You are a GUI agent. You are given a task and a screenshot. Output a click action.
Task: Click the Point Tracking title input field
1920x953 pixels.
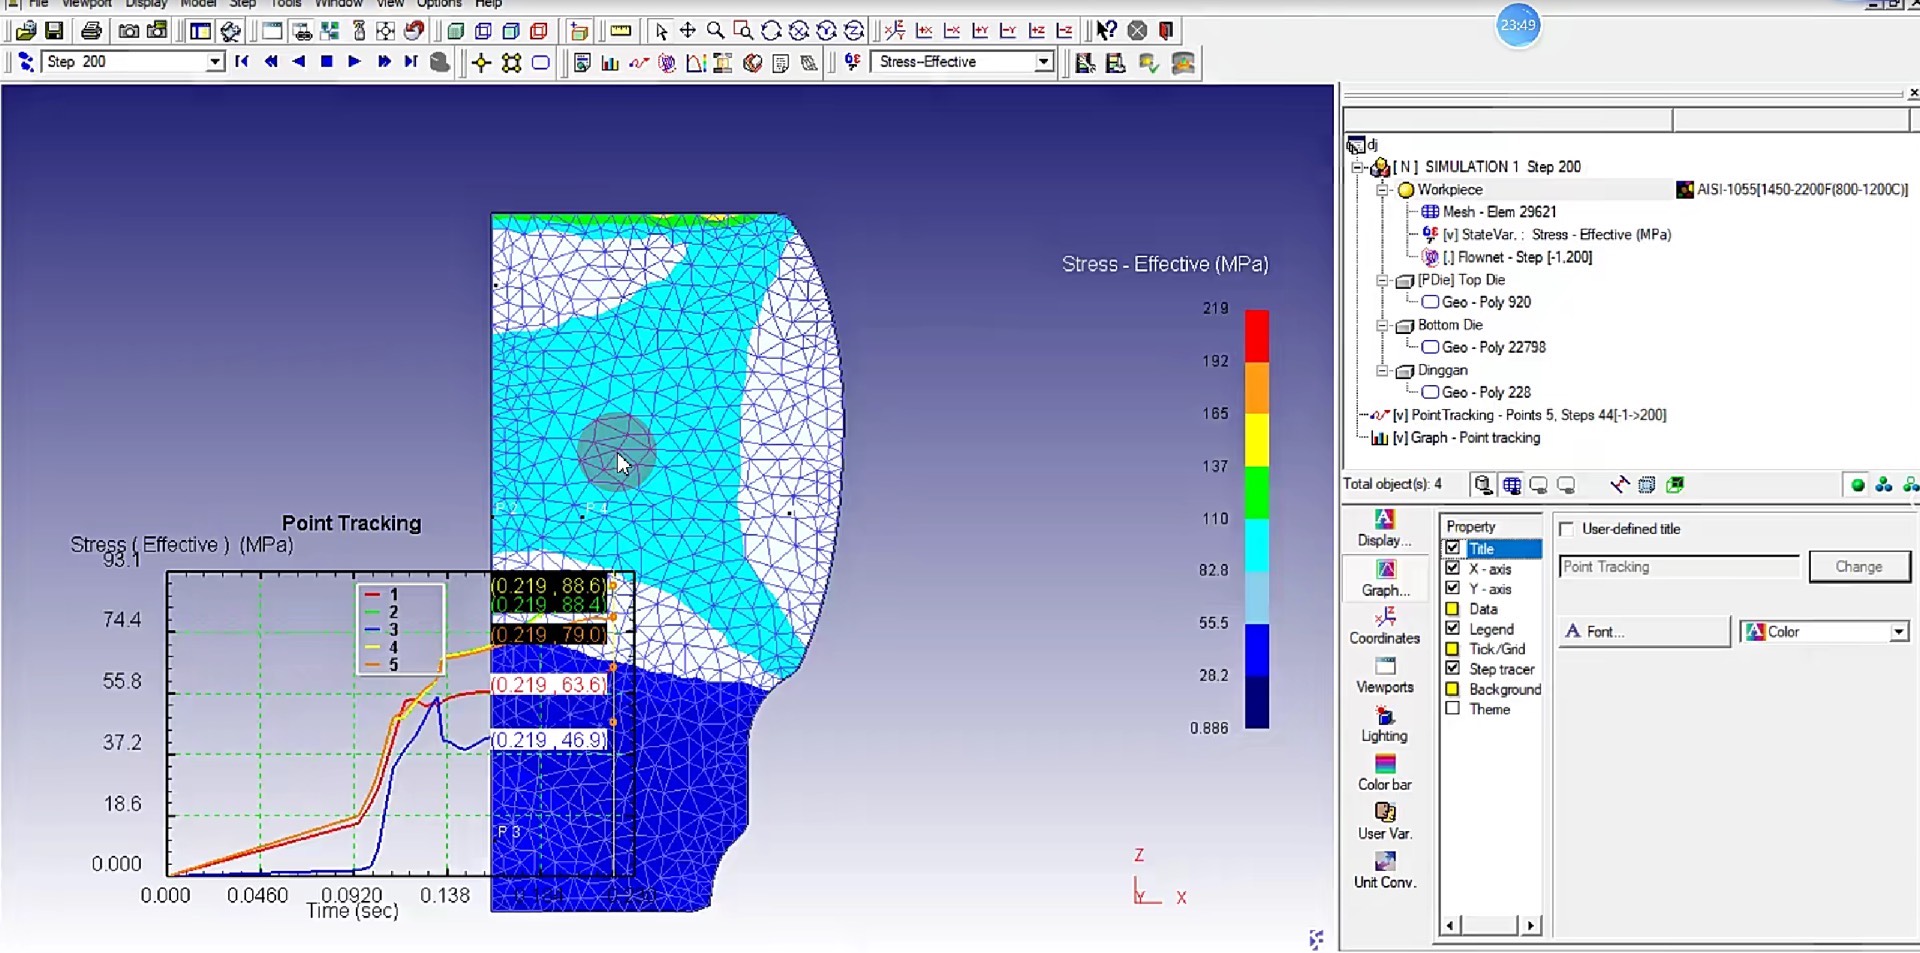1678,567
